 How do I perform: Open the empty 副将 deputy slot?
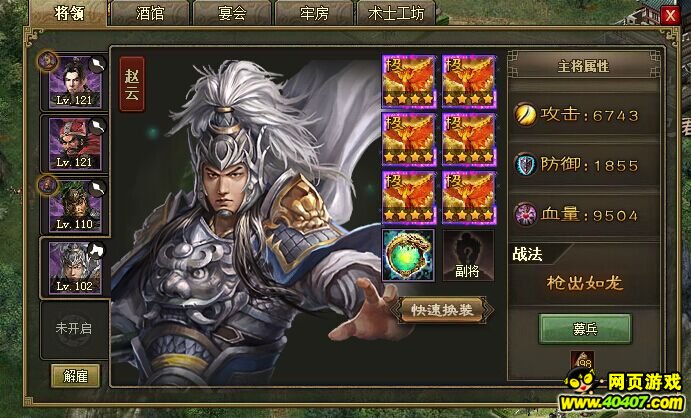(x=468, y=255)
